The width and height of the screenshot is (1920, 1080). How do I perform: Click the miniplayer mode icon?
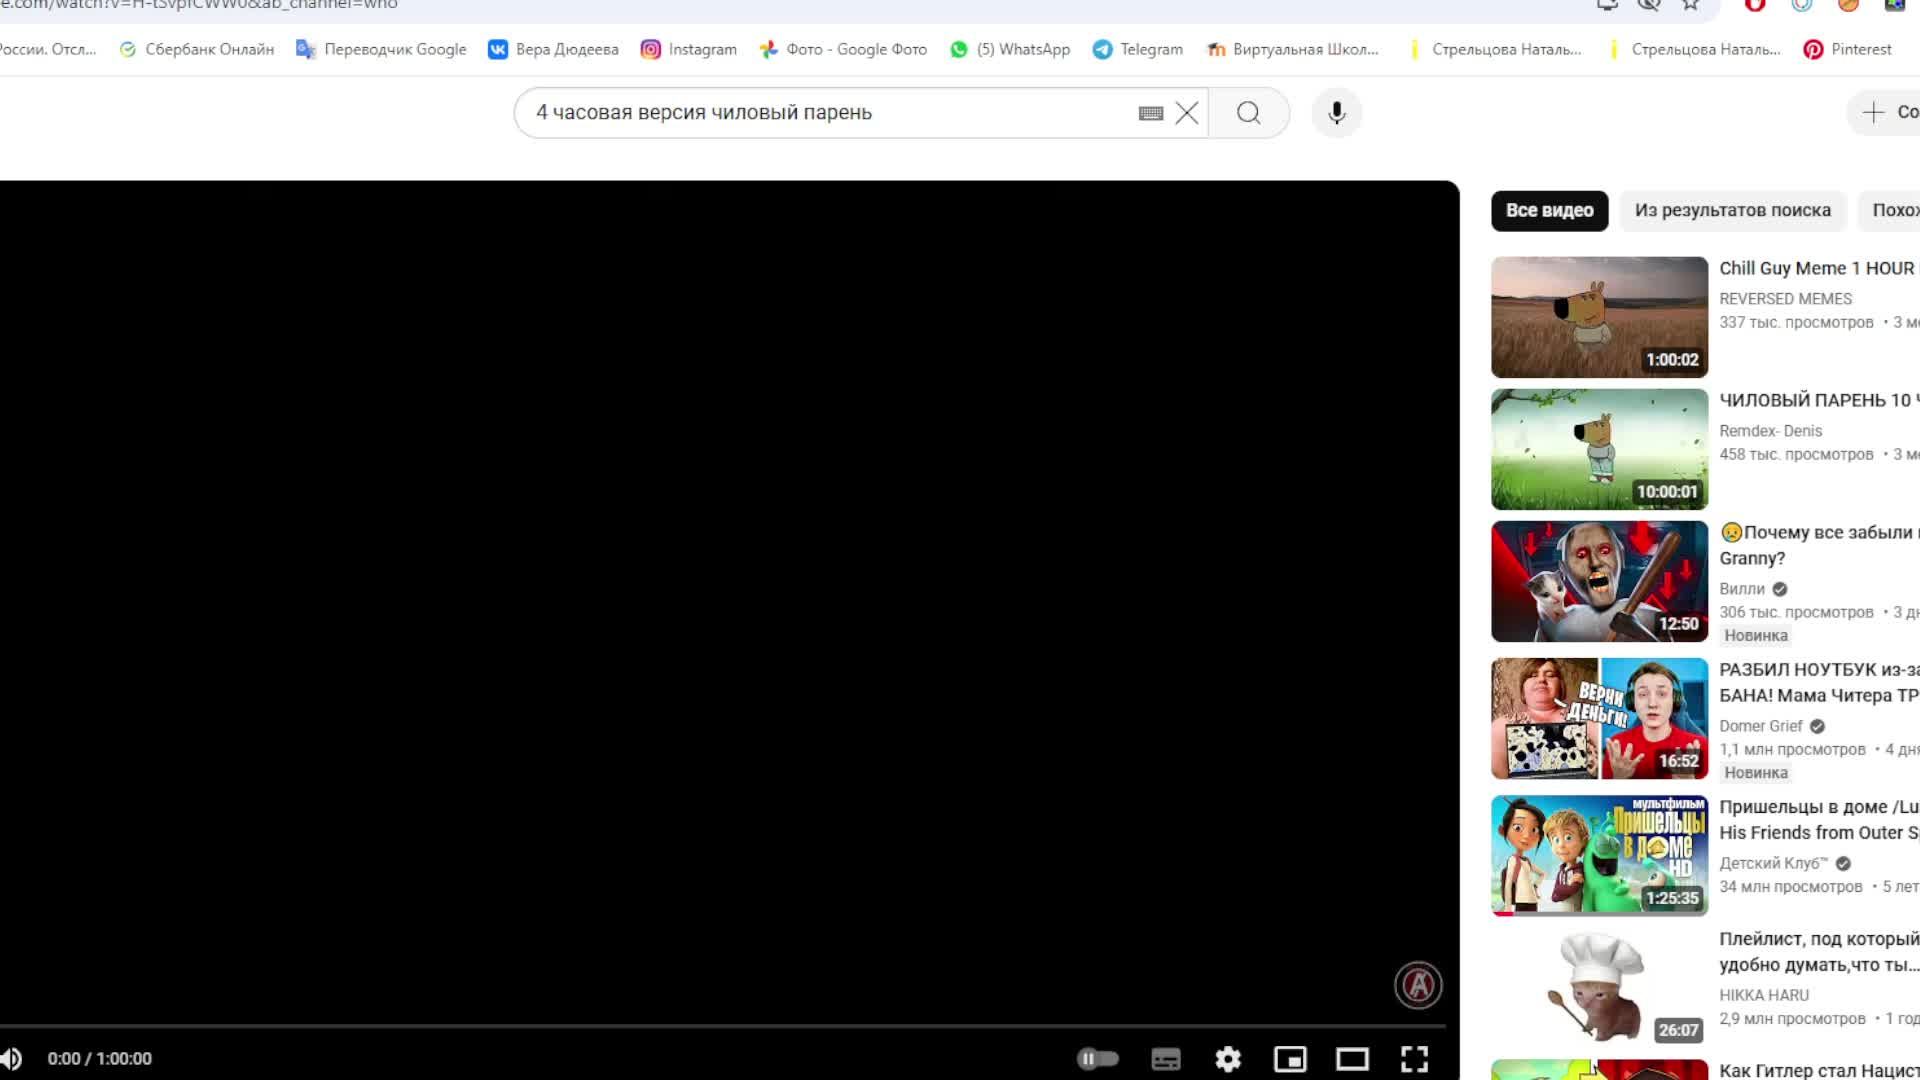point(1290,1058)
